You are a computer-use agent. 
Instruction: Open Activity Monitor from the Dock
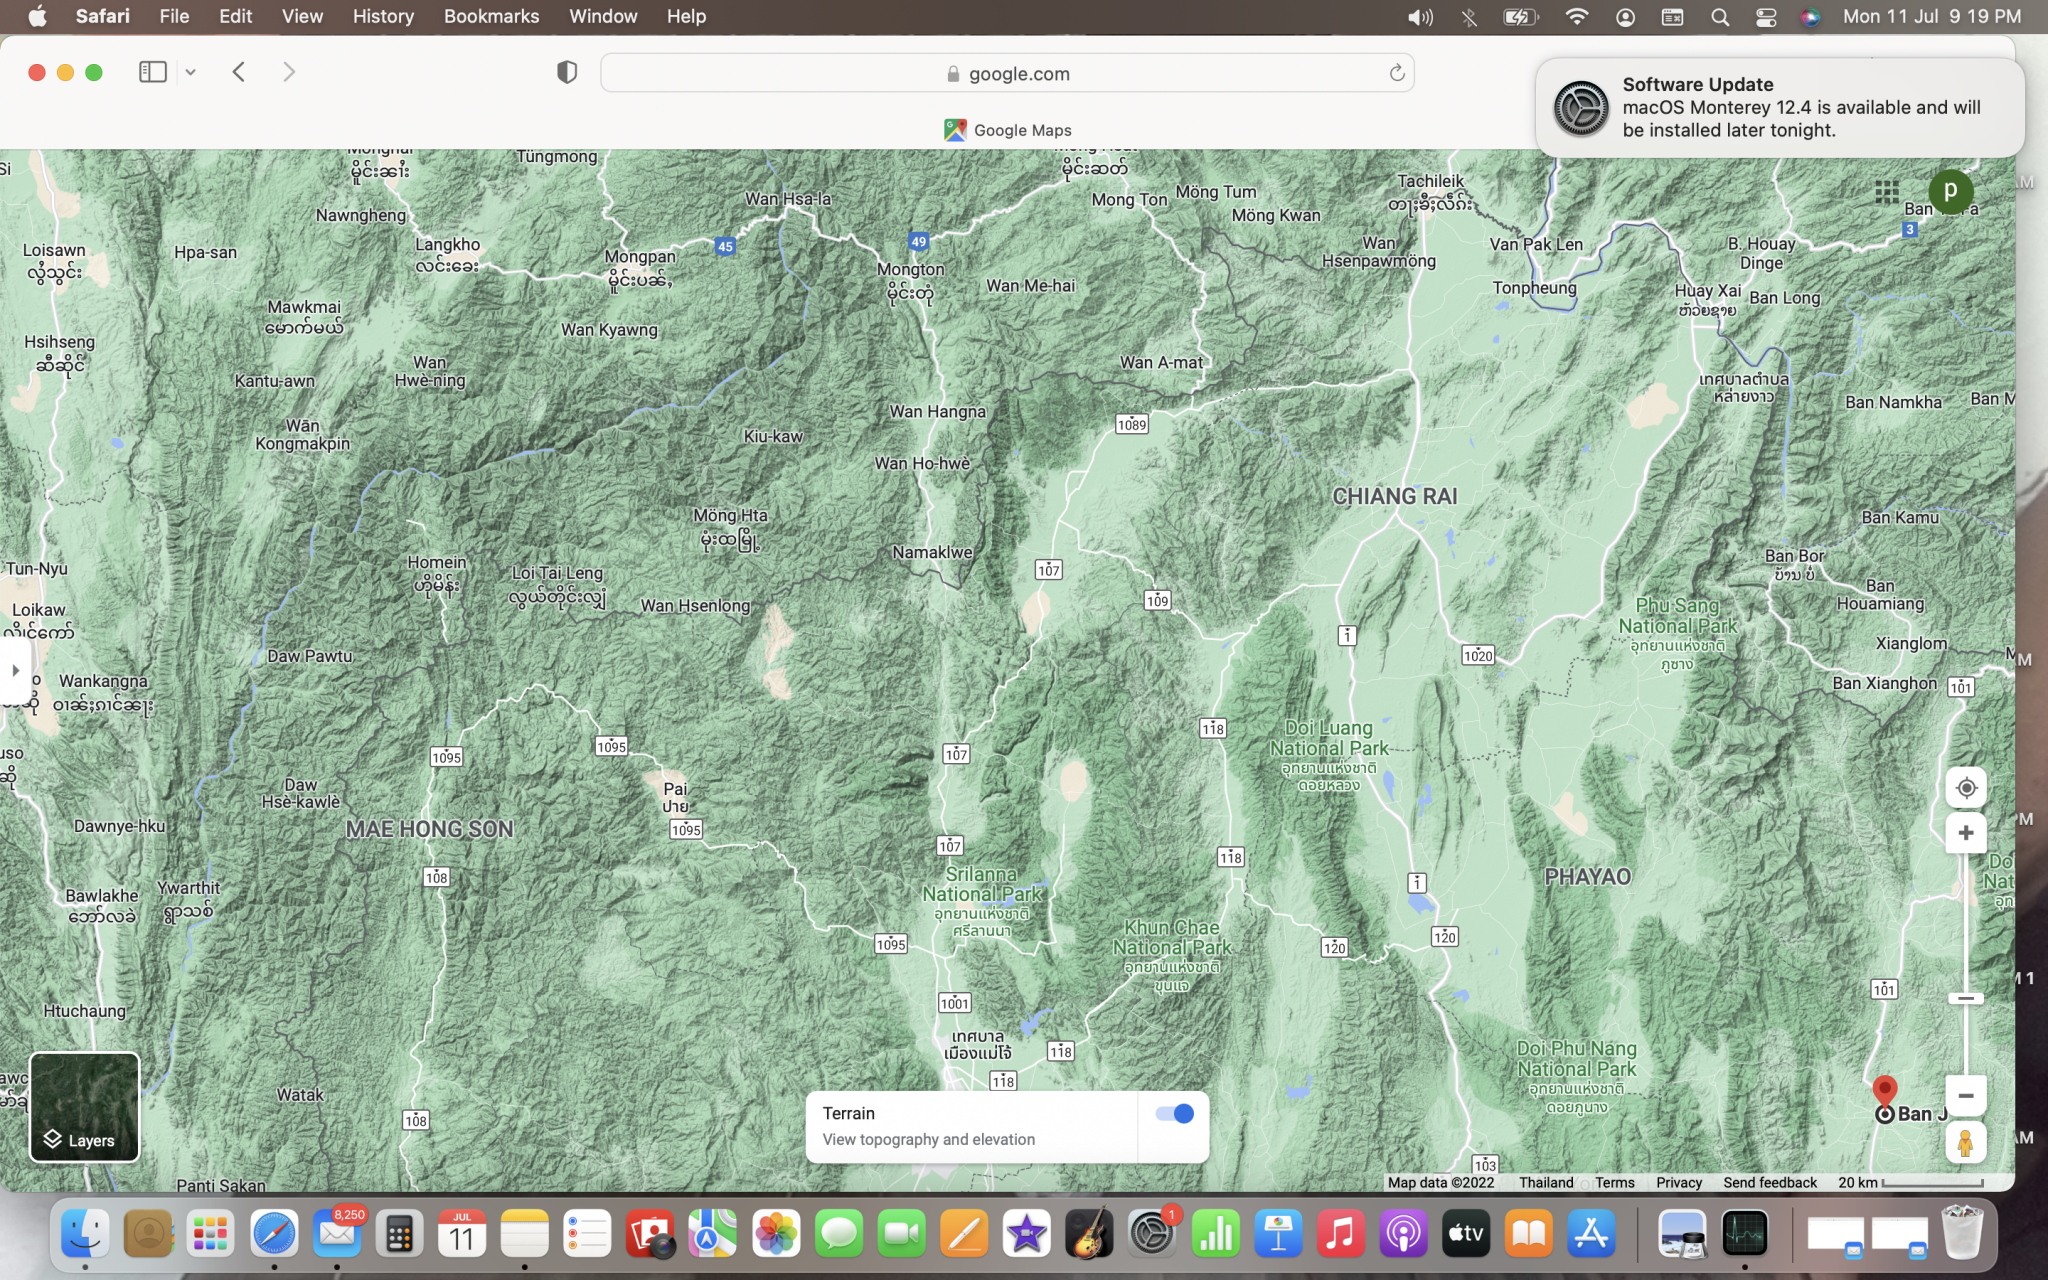click(1745, 1233)
